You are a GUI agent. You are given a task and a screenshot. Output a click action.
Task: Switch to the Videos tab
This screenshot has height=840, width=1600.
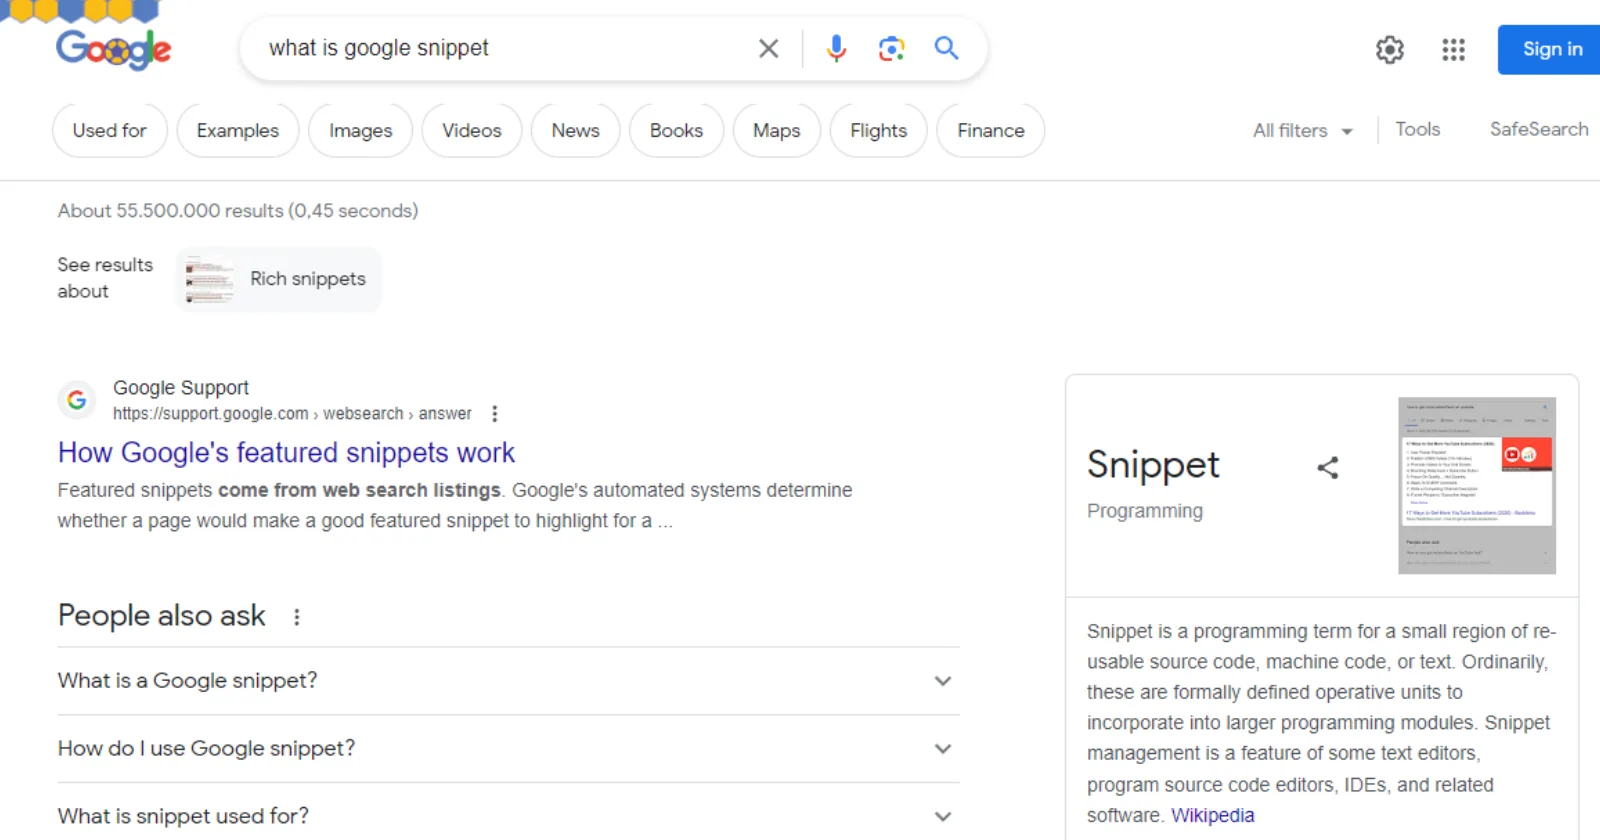click(x=472, y=130)
